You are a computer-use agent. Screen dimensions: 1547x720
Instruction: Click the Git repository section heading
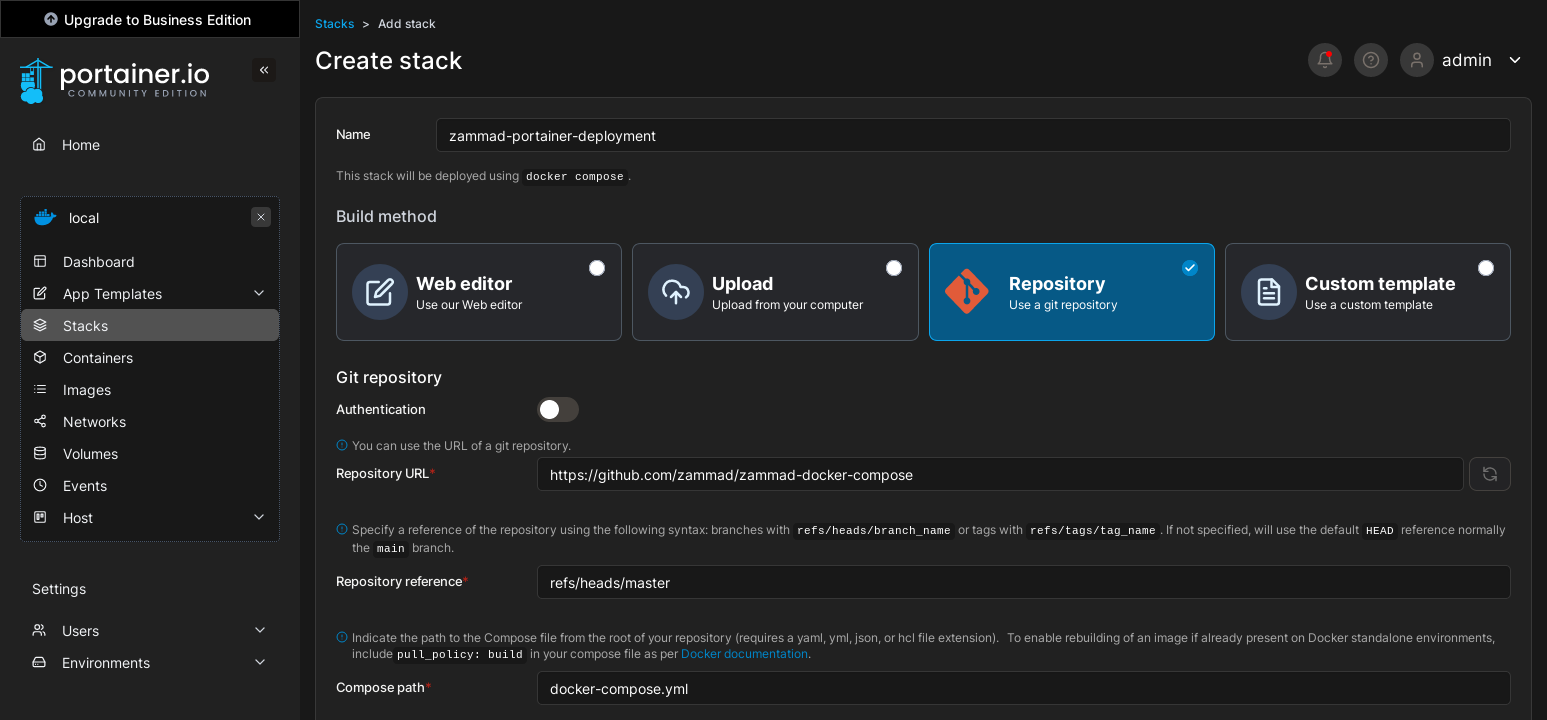pos(389,377)
